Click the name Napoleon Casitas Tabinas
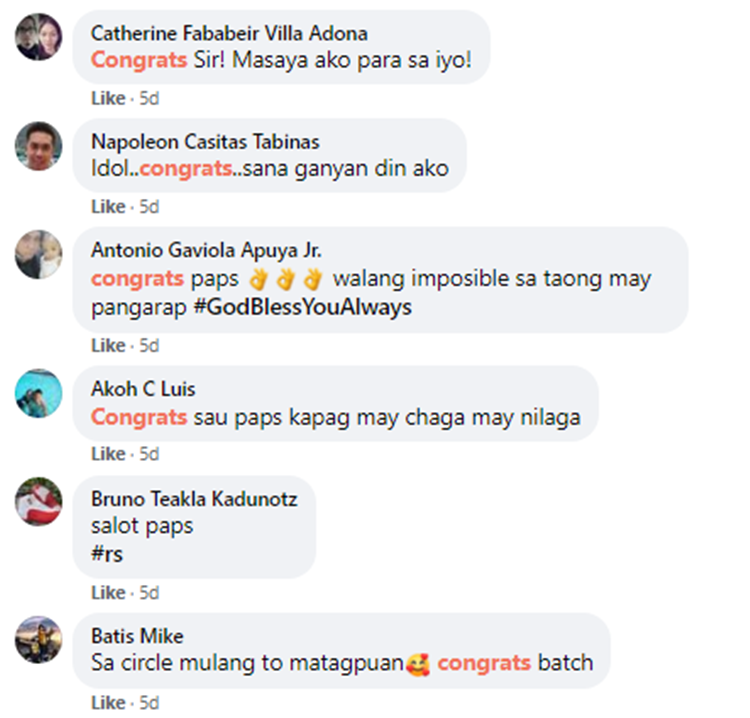Screen dimensions: 750x718 [x=205, y=142]
